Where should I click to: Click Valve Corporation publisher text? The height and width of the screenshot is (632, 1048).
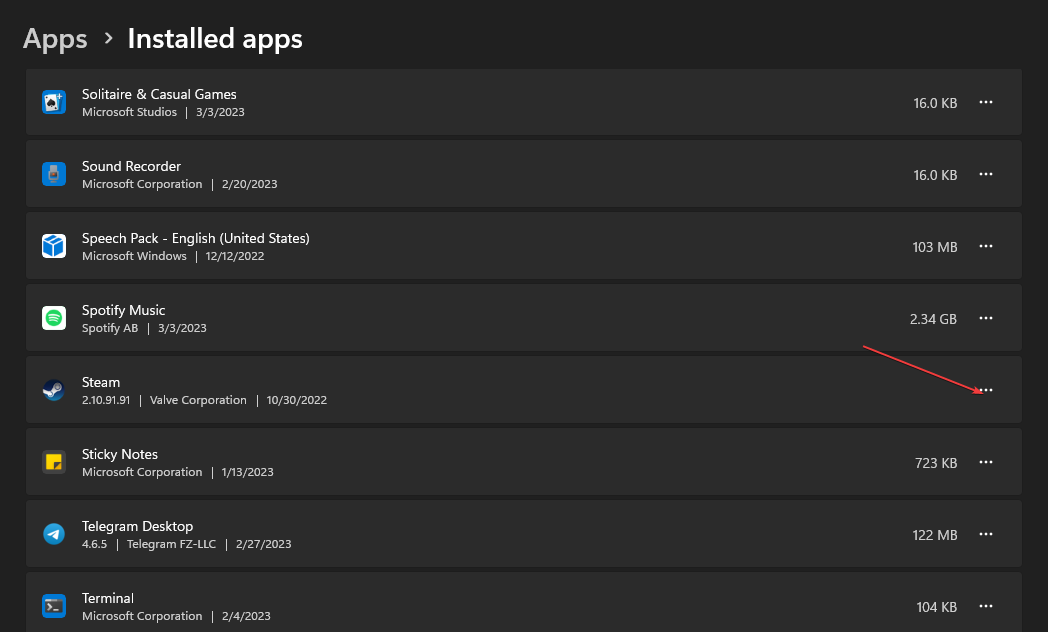pyautogui.click(x=198, y=400)
